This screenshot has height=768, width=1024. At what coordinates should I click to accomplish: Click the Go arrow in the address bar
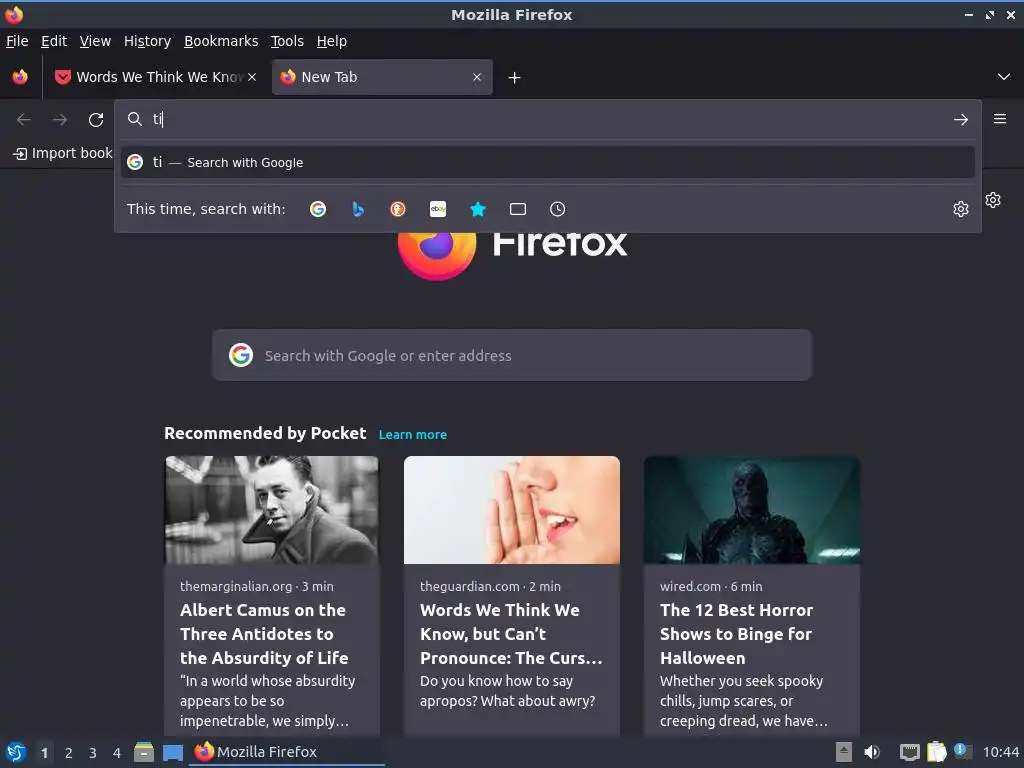(961, 120)
